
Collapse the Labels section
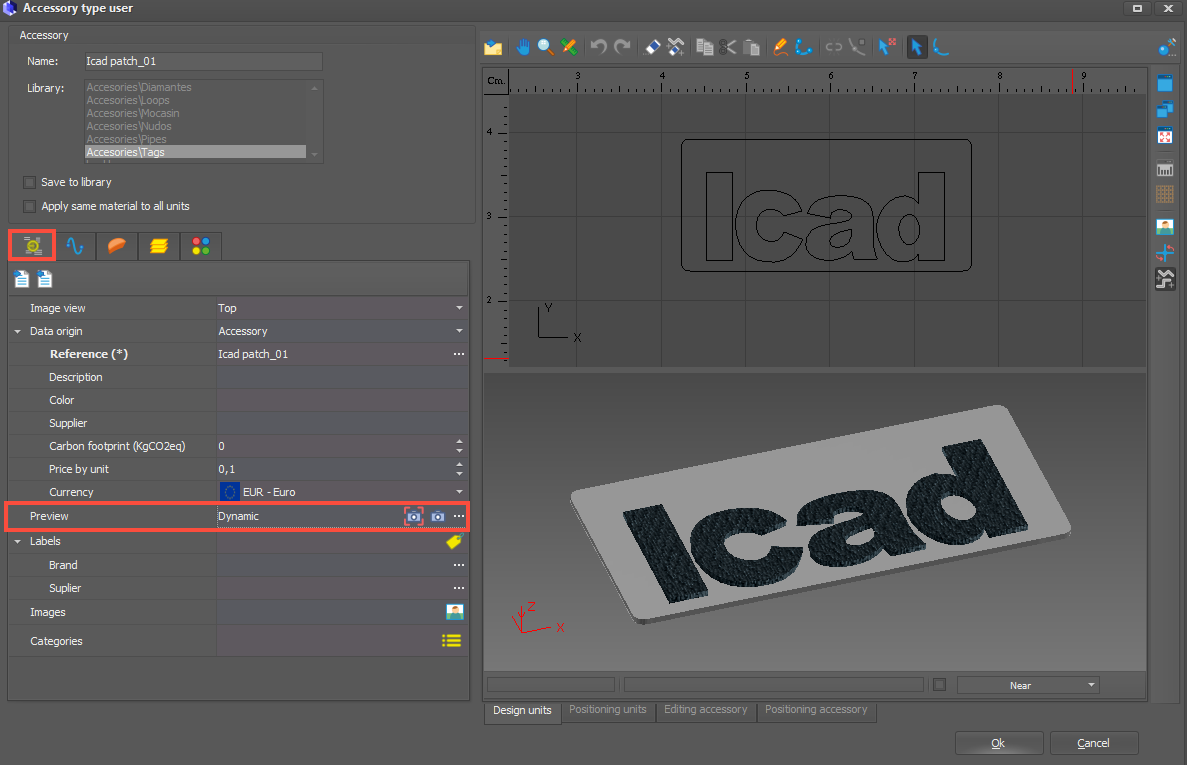(18, 541)
